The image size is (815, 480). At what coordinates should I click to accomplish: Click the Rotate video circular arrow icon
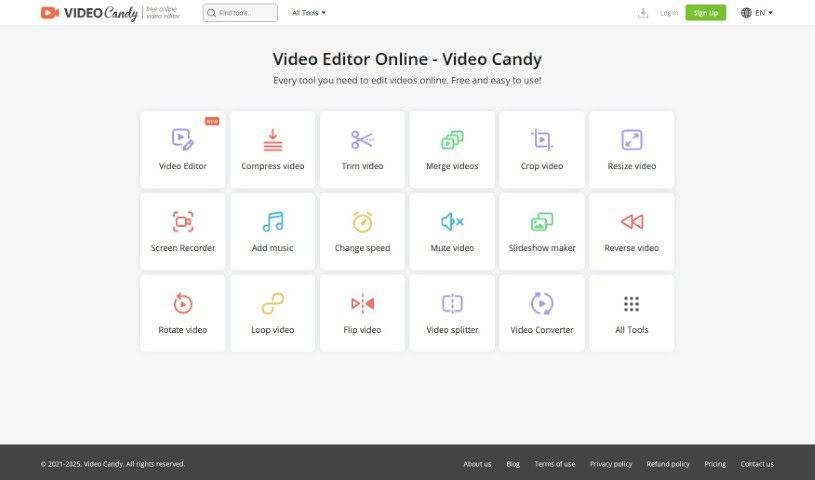[183, 303]
